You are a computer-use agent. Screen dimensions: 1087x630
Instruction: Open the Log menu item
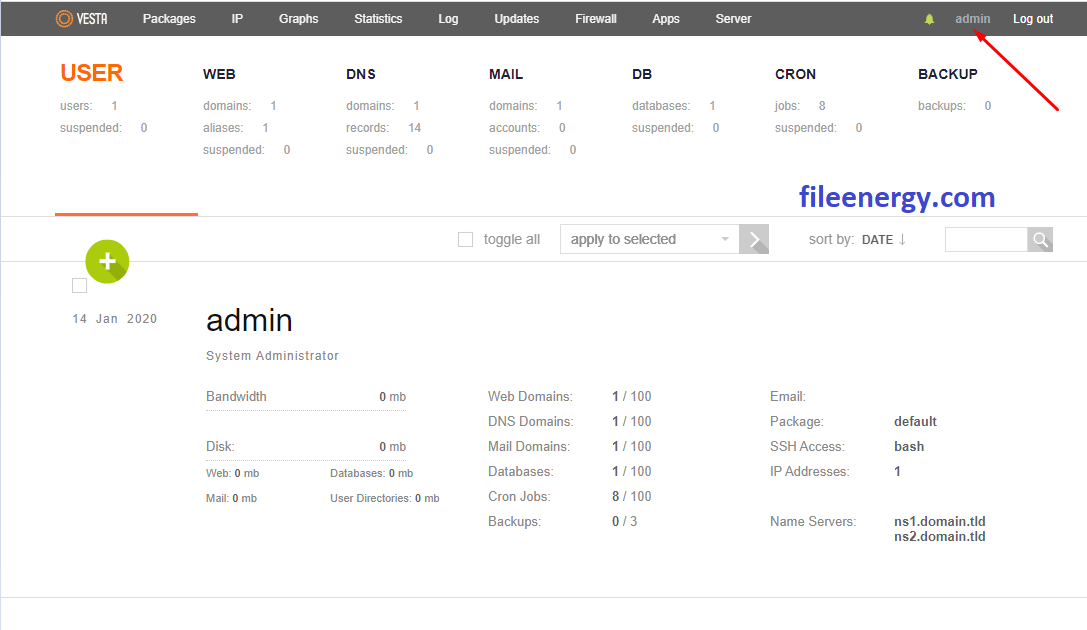click(x=448, y=19)
